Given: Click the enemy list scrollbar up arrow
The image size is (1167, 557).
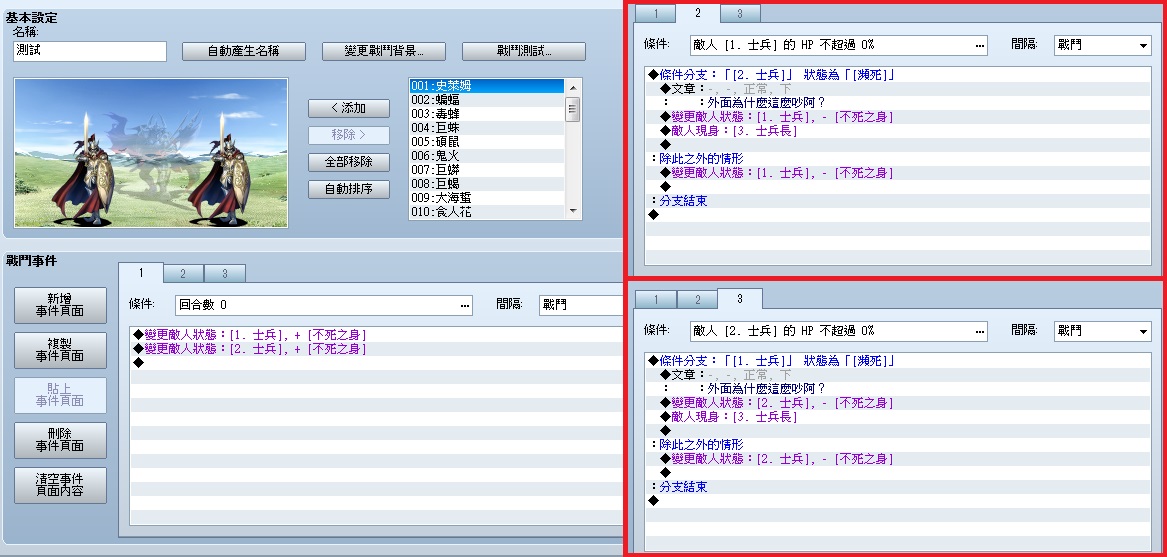Looking at the screenshot, I should (x=572, y=87).
